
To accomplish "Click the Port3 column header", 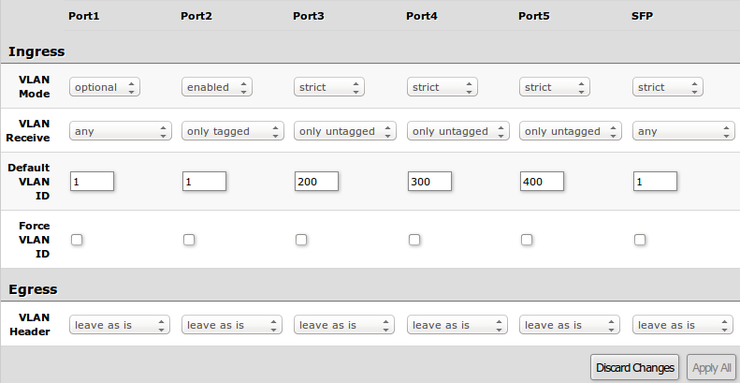I will (309, 16).
